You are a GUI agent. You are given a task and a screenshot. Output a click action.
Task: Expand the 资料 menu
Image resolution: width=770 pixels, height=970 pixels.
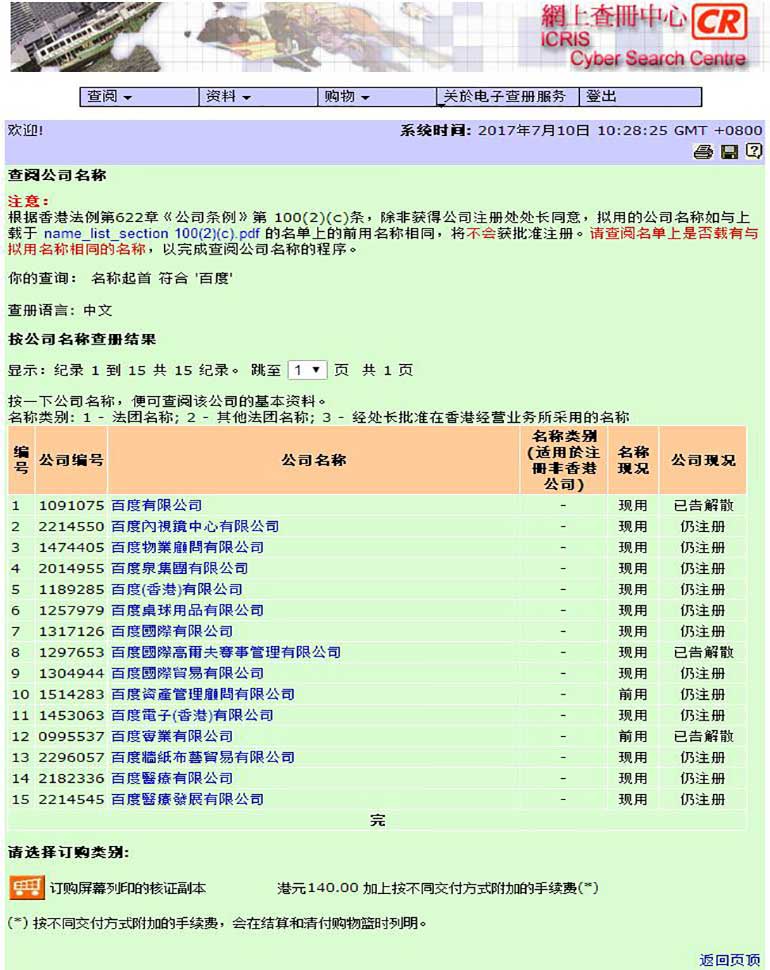click(x=228, y=97)
